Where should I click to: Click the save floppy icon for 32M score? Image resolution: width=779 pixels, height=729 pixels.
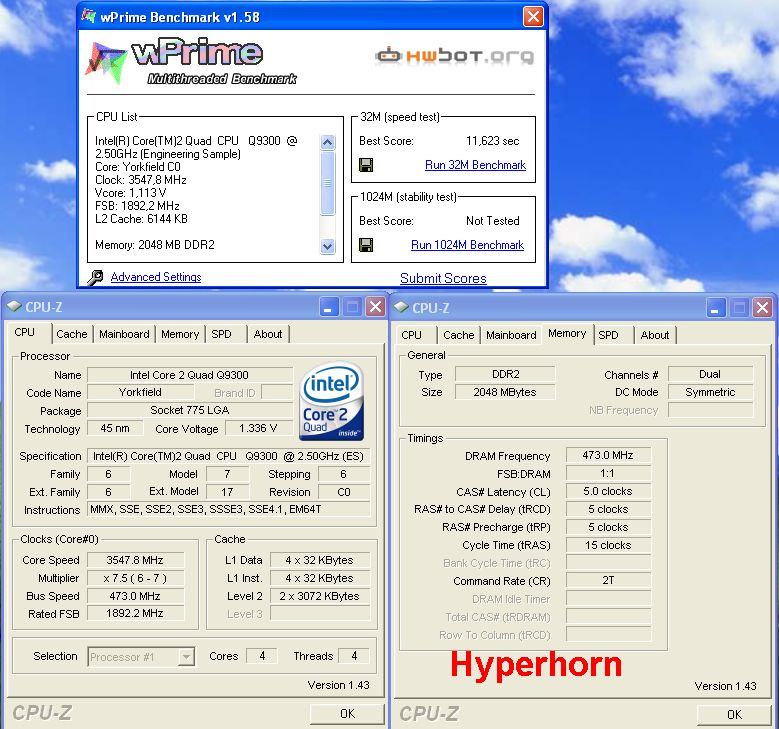pos(366,165)
